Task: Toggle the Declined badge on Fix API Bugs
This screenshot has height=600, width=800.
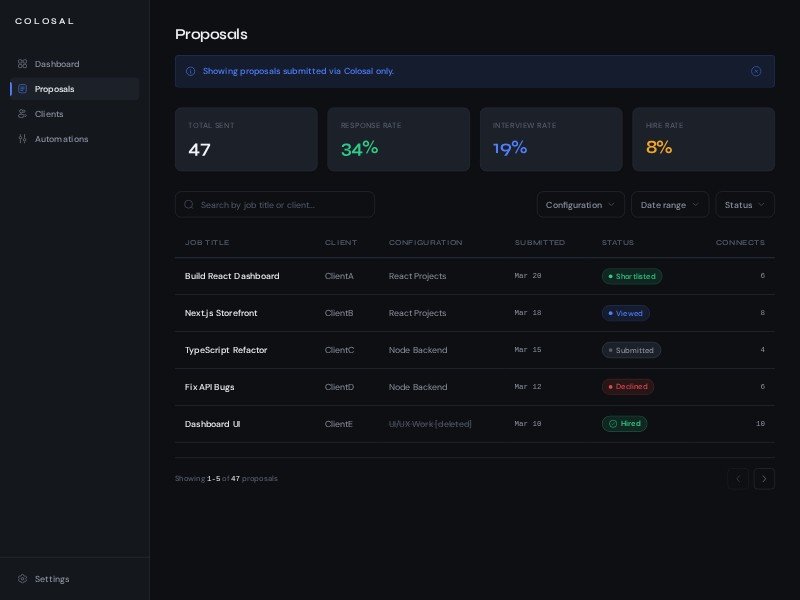Action: pos(628,387)
